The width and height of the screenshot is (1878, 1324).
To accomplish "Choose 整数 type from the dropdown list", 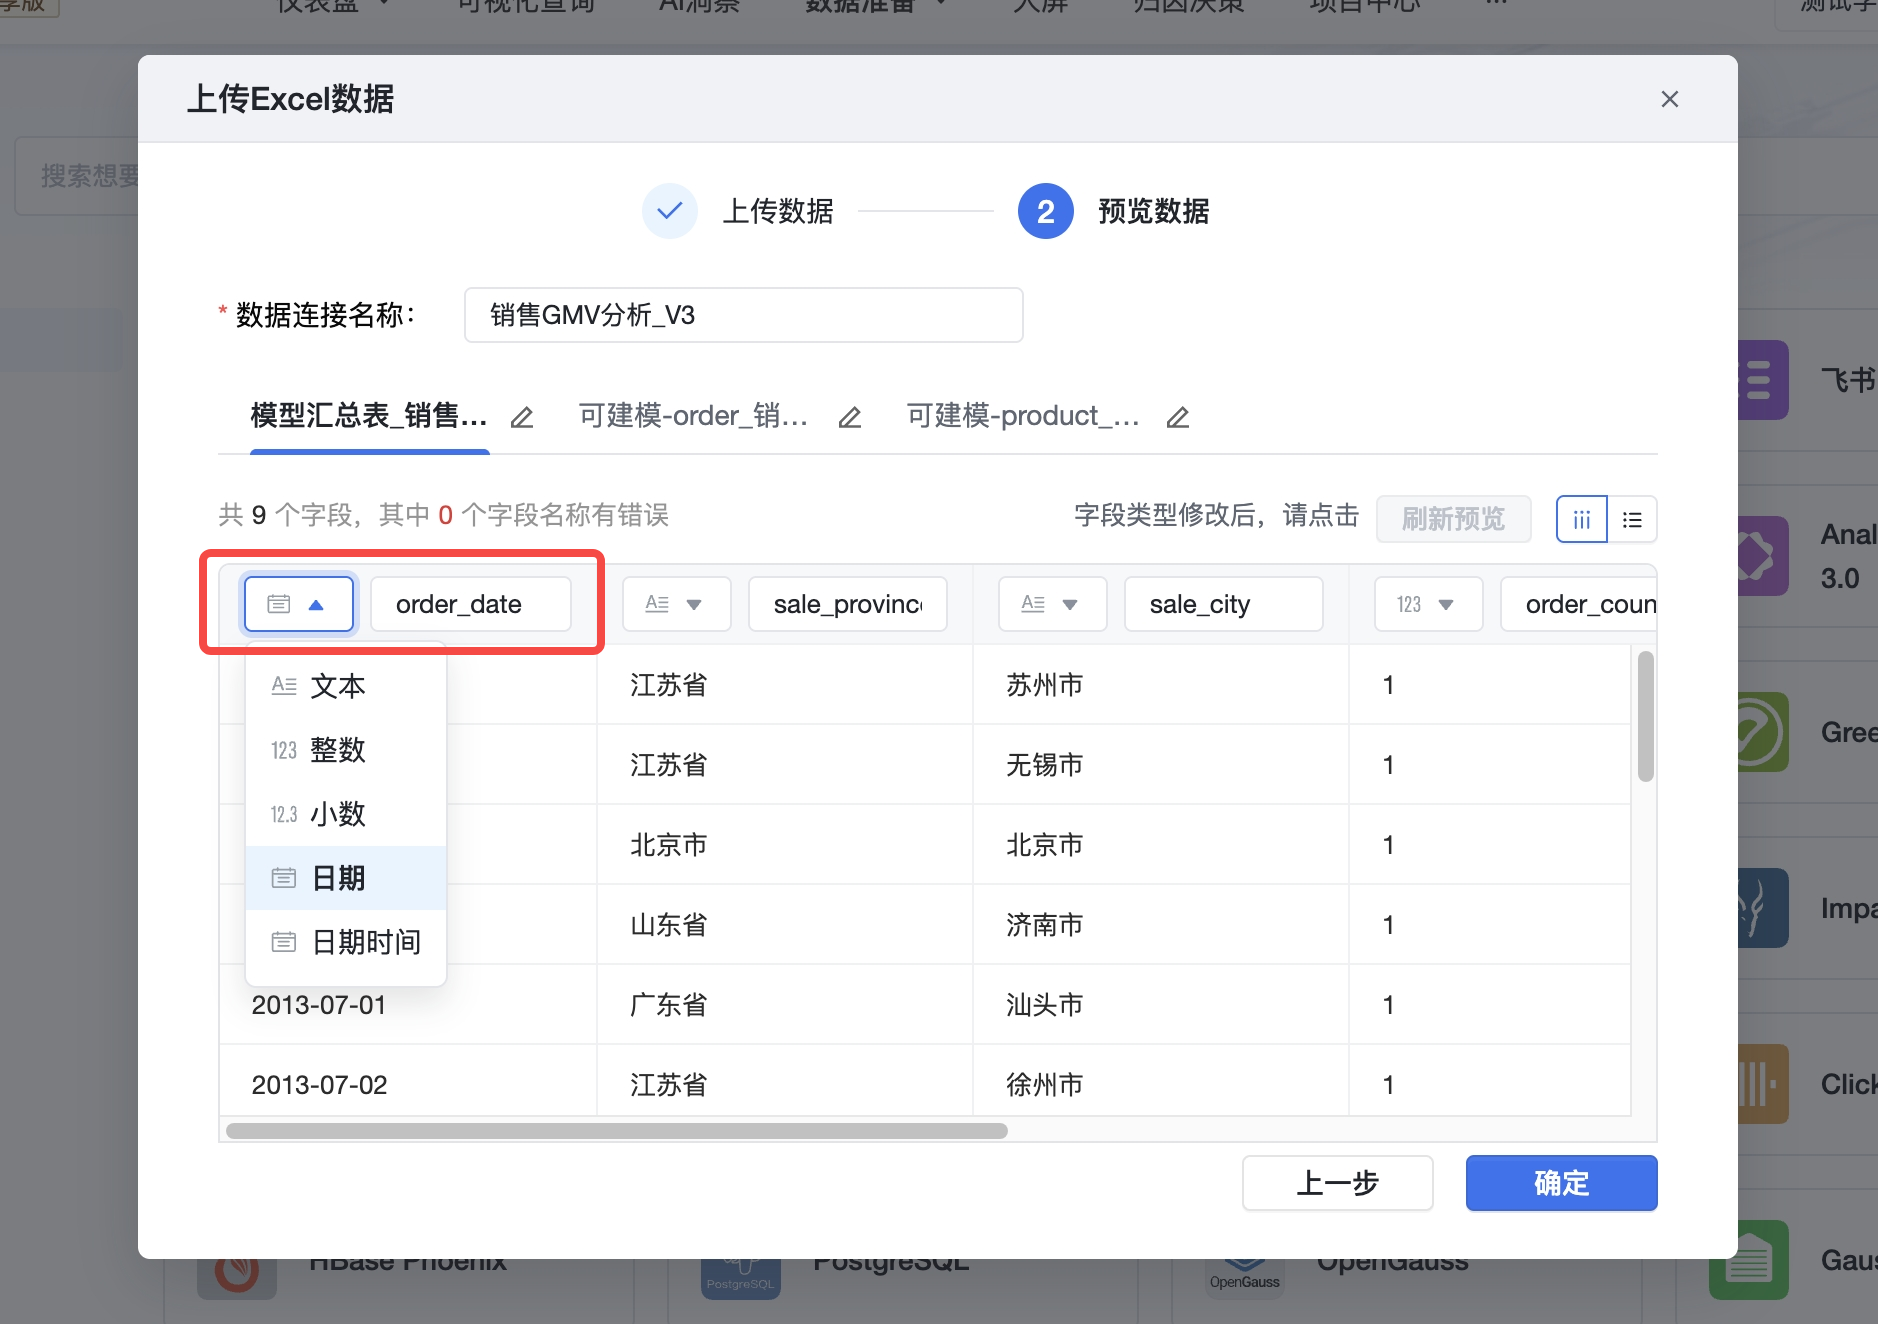I will click(338, 750).
